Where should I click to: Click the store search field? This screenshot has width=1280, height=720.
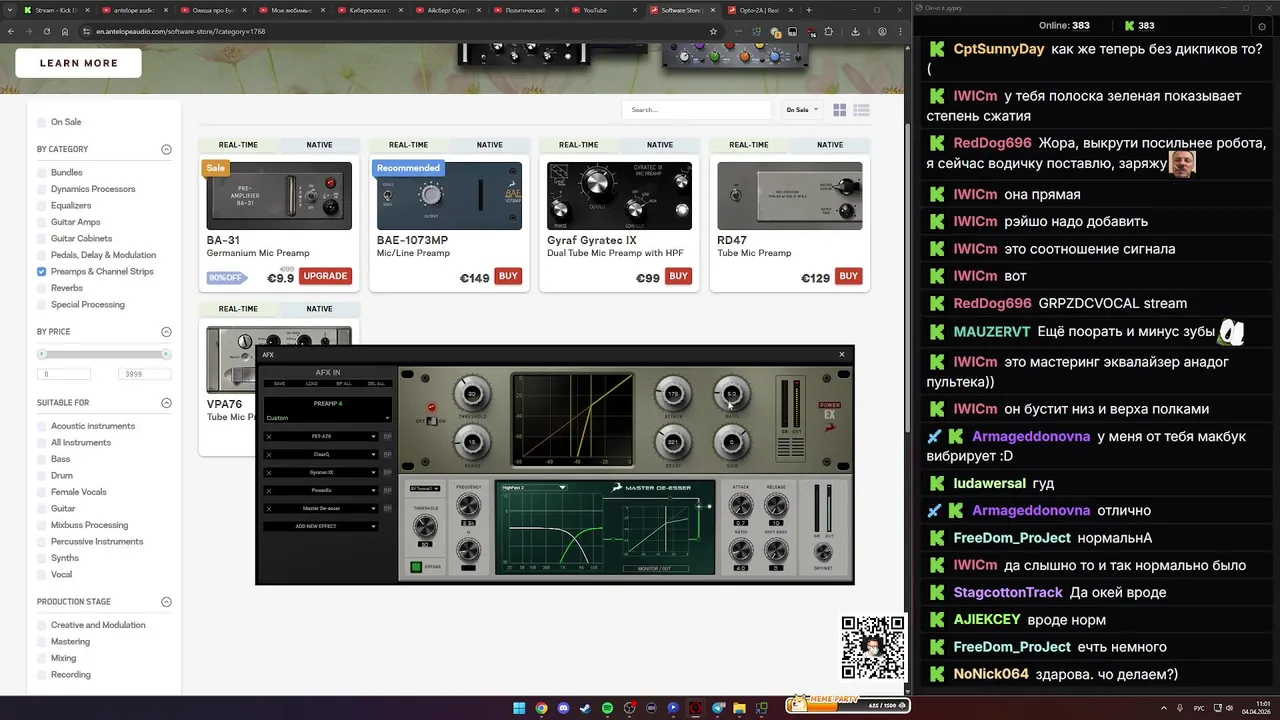click(696, 110)
